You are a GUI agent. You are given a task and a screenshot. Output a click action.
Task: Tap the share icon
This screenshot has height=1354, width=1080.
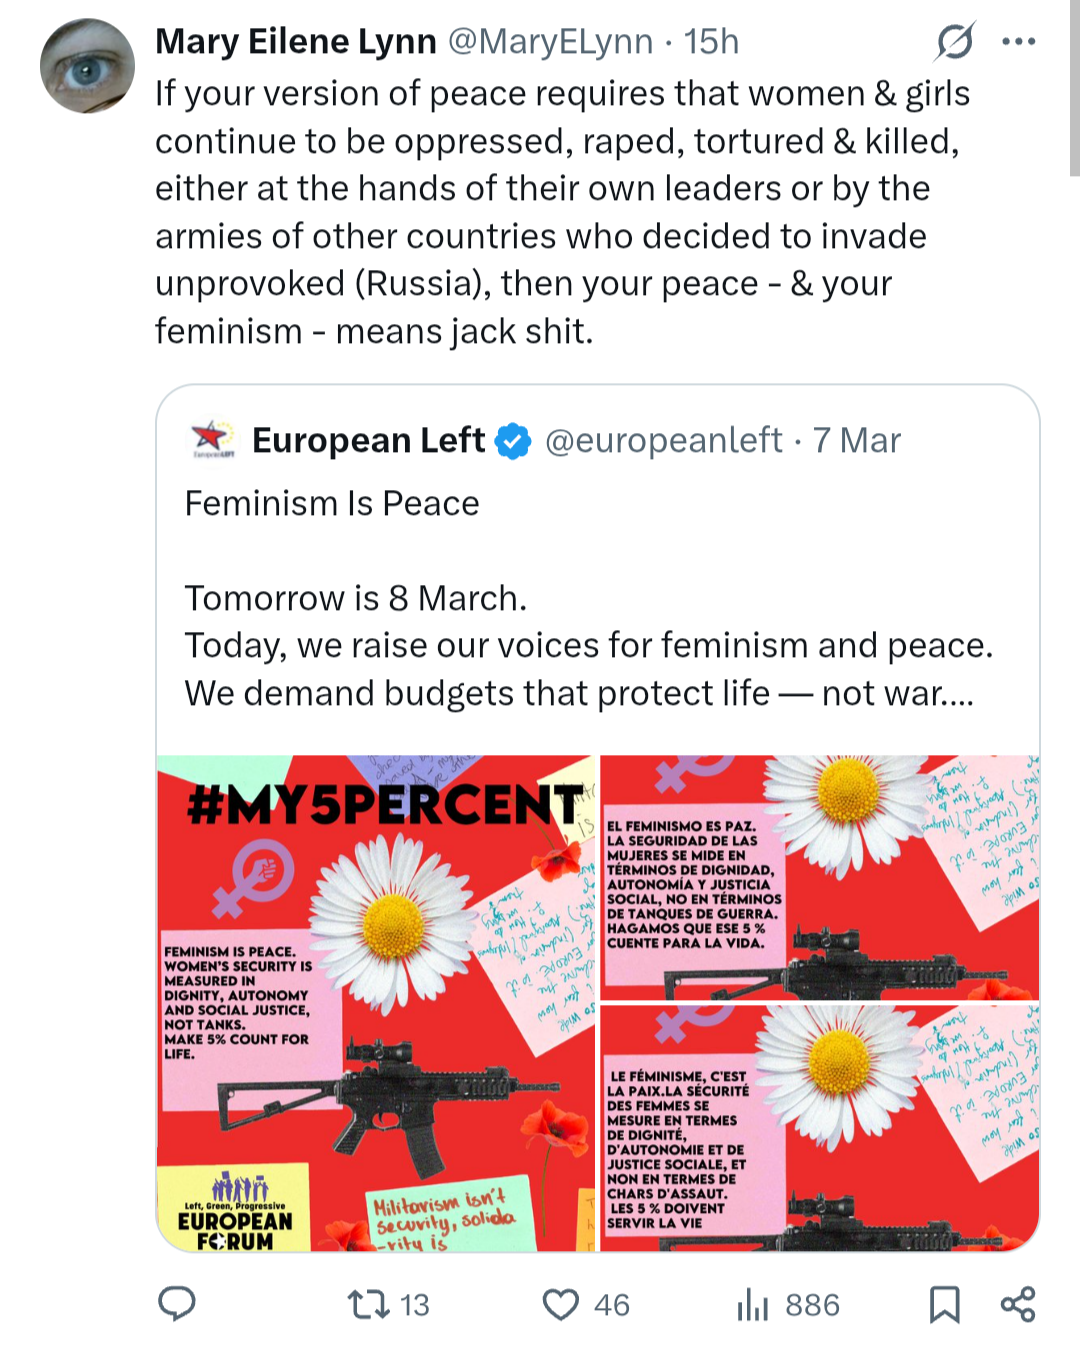[1018, 1304]
